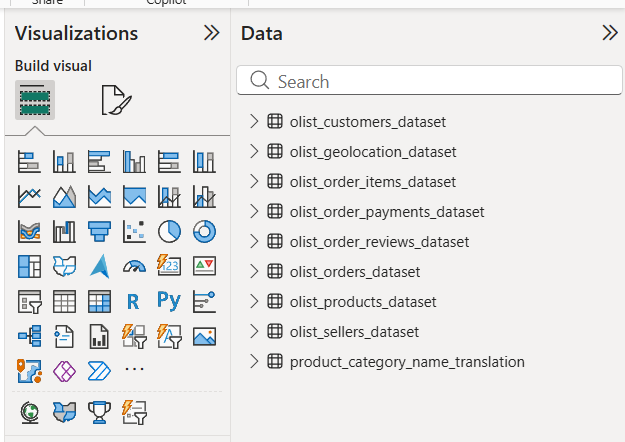Screen dimensions: 625x442
Task: Switch to Format visual paintbrush tab
Action: pos(116,100)
